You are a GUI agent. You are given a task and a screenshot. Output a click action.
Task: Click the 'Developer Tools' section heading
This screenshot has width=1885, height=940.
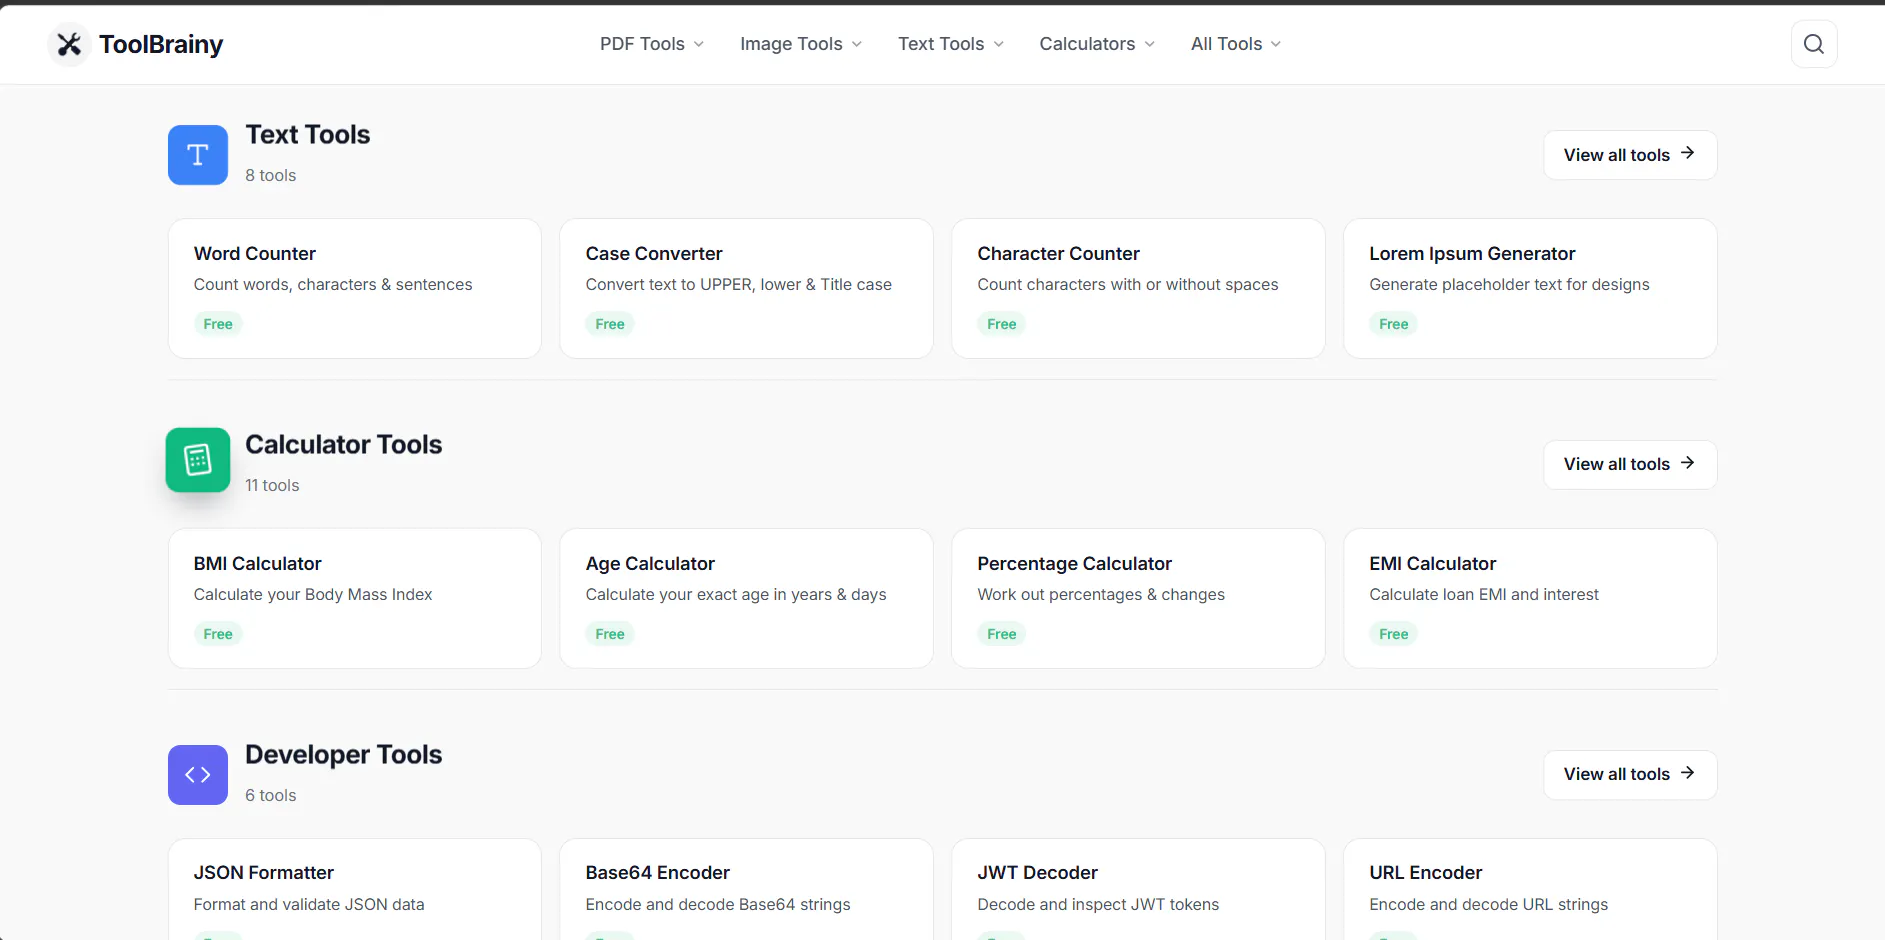coord(344,755)
